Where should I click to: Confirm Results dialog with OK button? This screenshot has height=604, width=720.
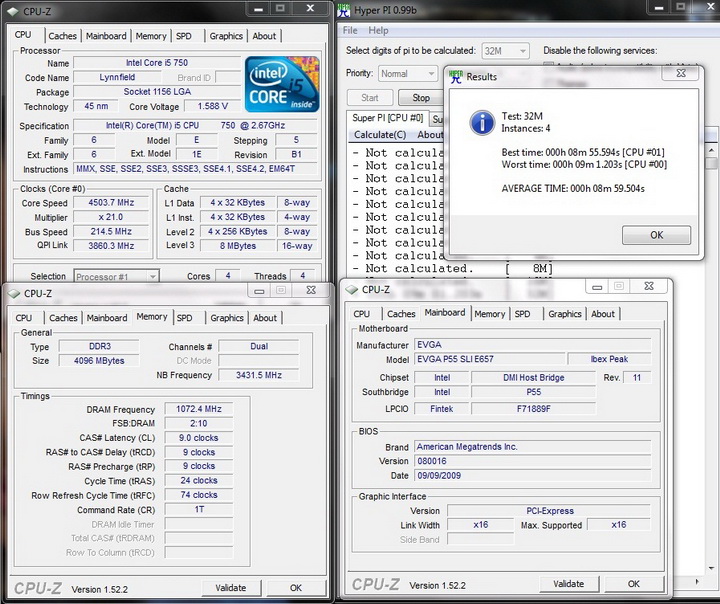point(656,235)
